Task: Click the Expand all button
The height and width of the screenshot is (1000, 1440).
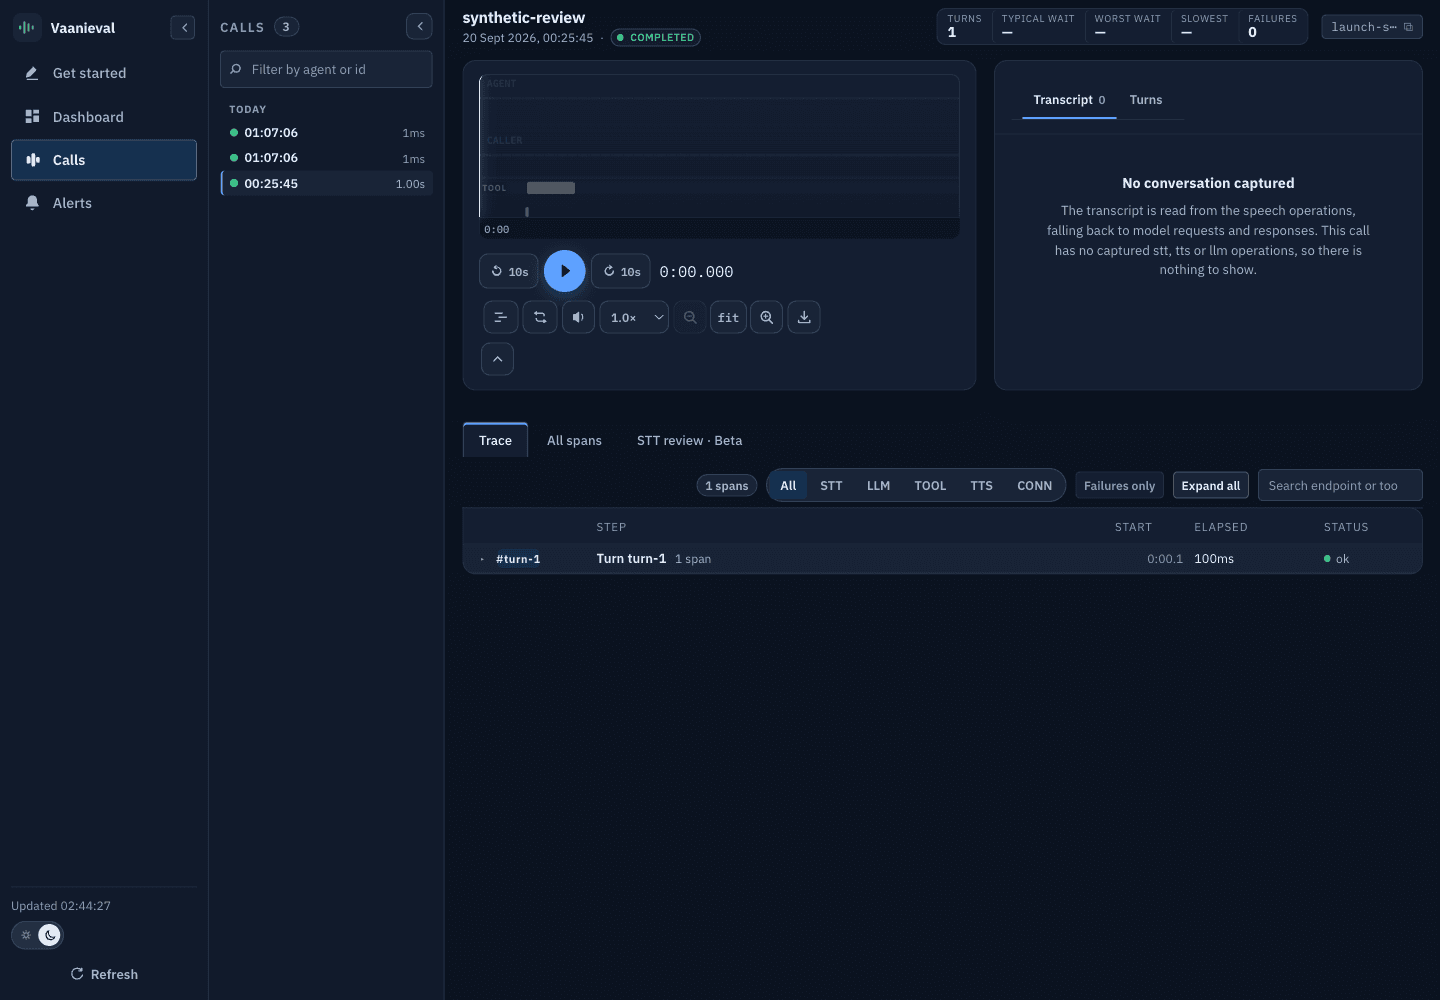Action: (x=1210, y=486)
